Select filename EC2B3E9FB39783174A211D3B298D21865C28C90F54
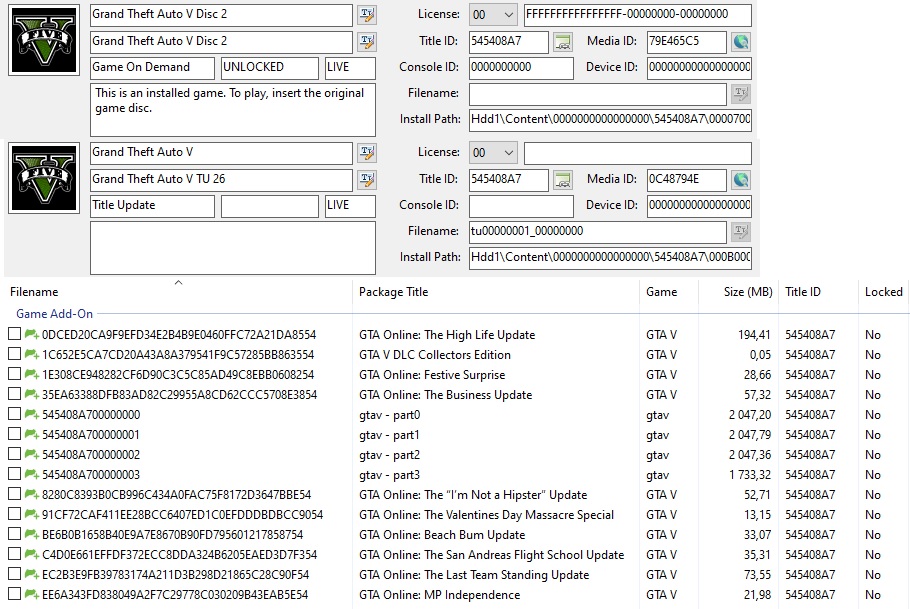The image size is (910, 609). pos(175,575)
